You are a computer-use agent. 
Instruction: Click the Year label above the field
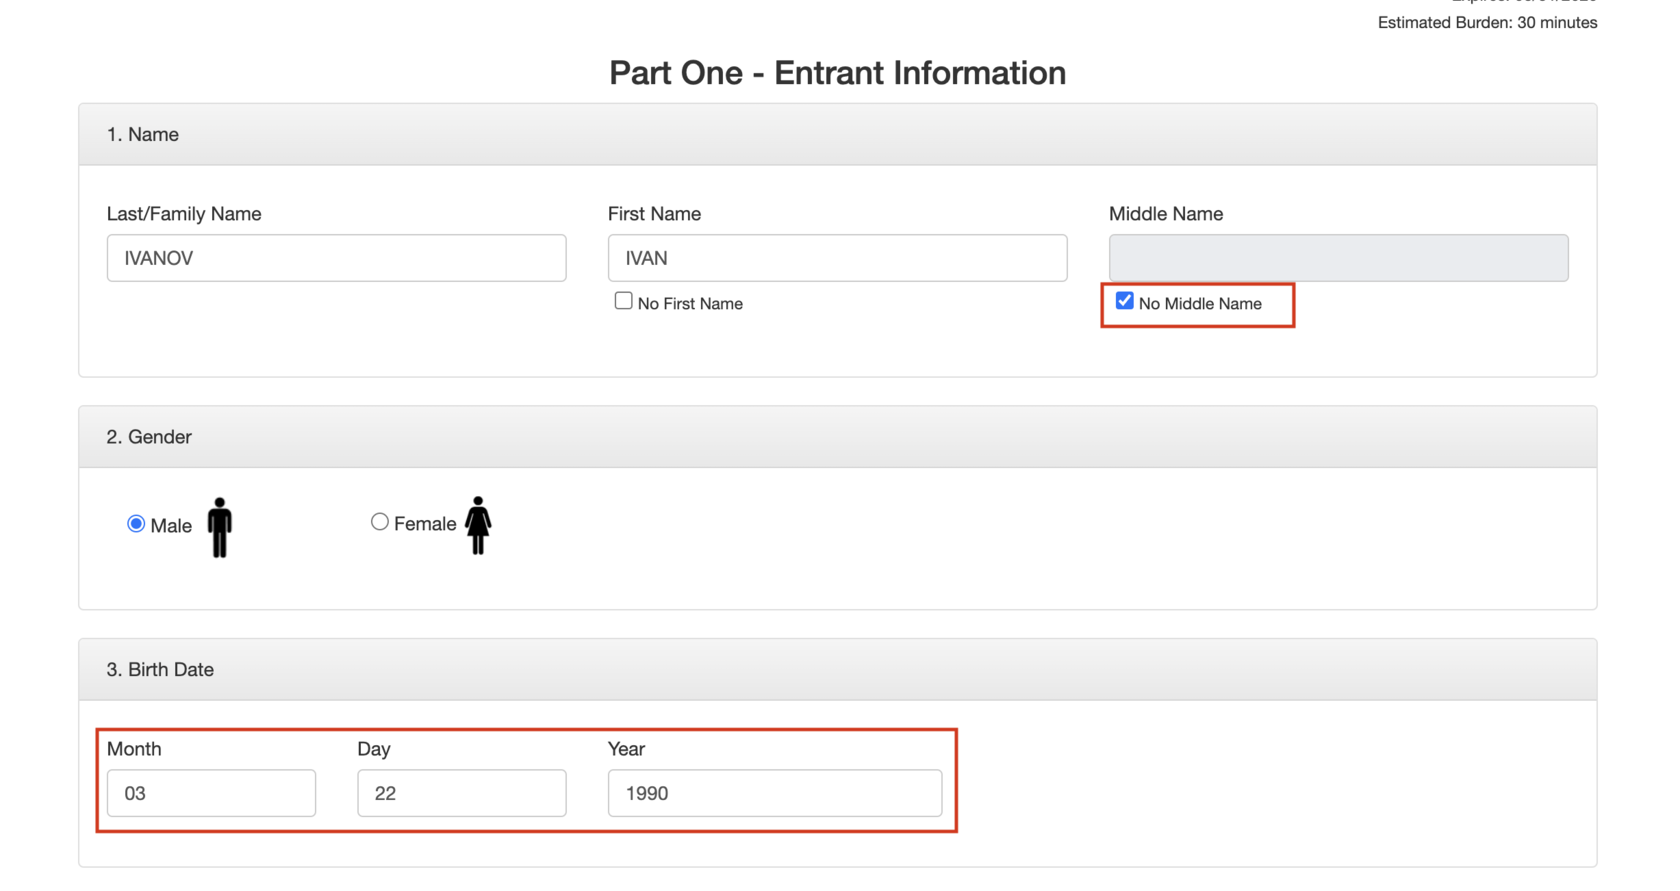(x=626, y=749)
